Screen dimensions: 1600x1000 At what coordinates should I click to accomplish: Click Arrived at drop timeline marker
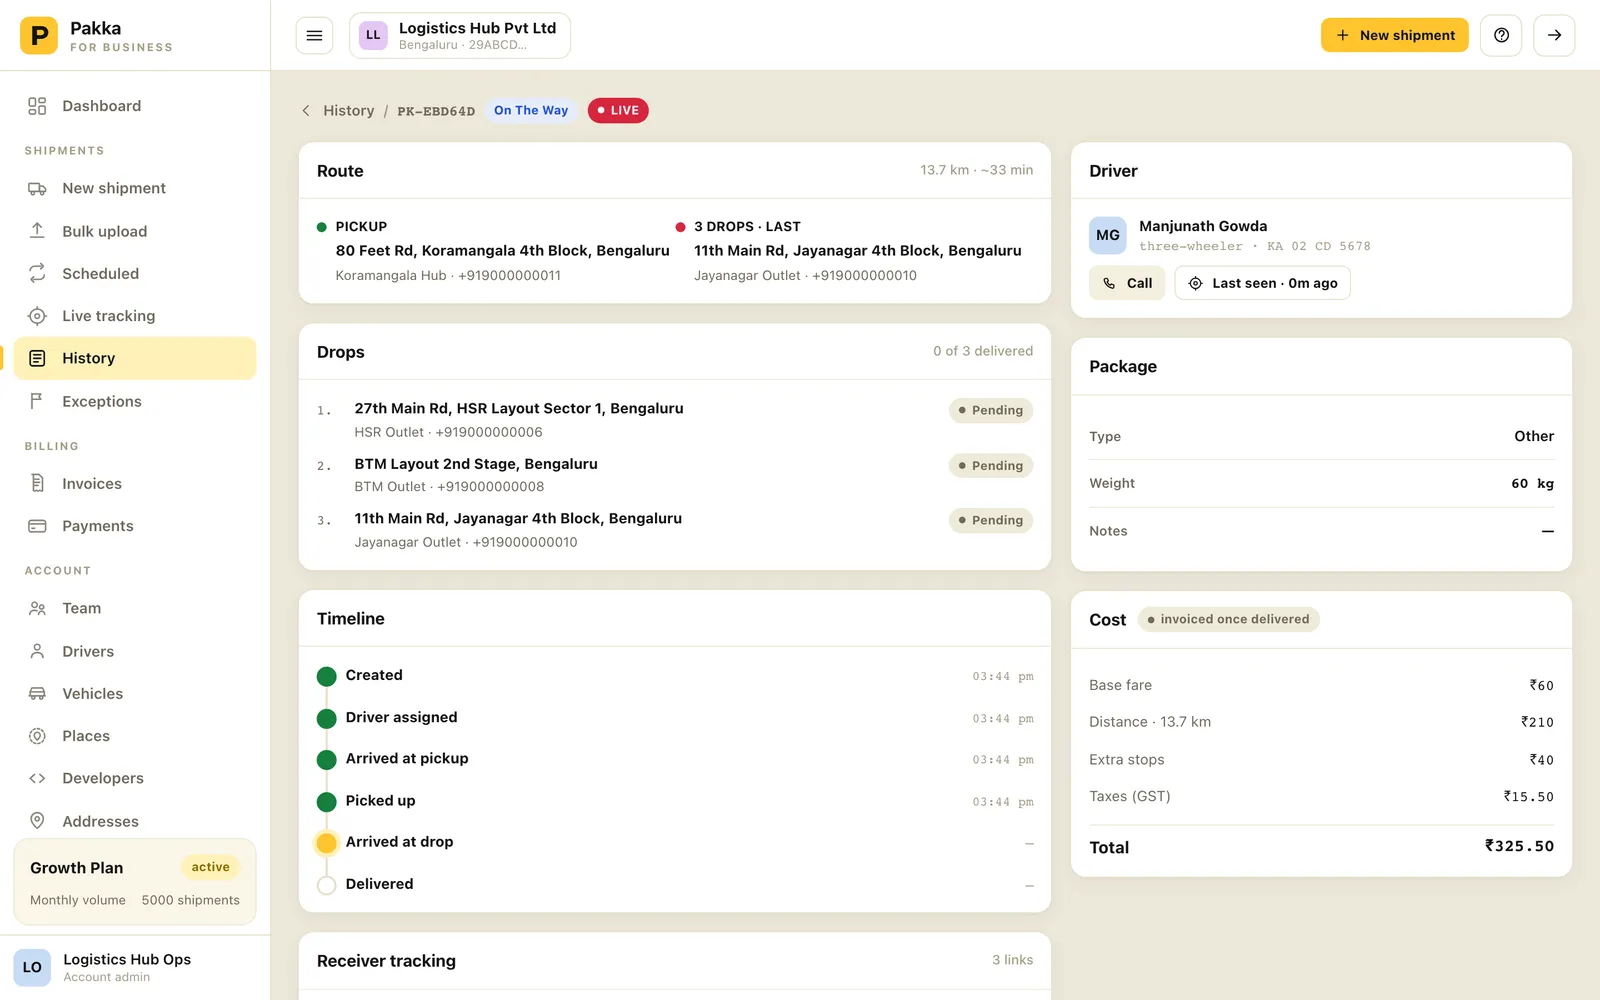click(326, 843)
